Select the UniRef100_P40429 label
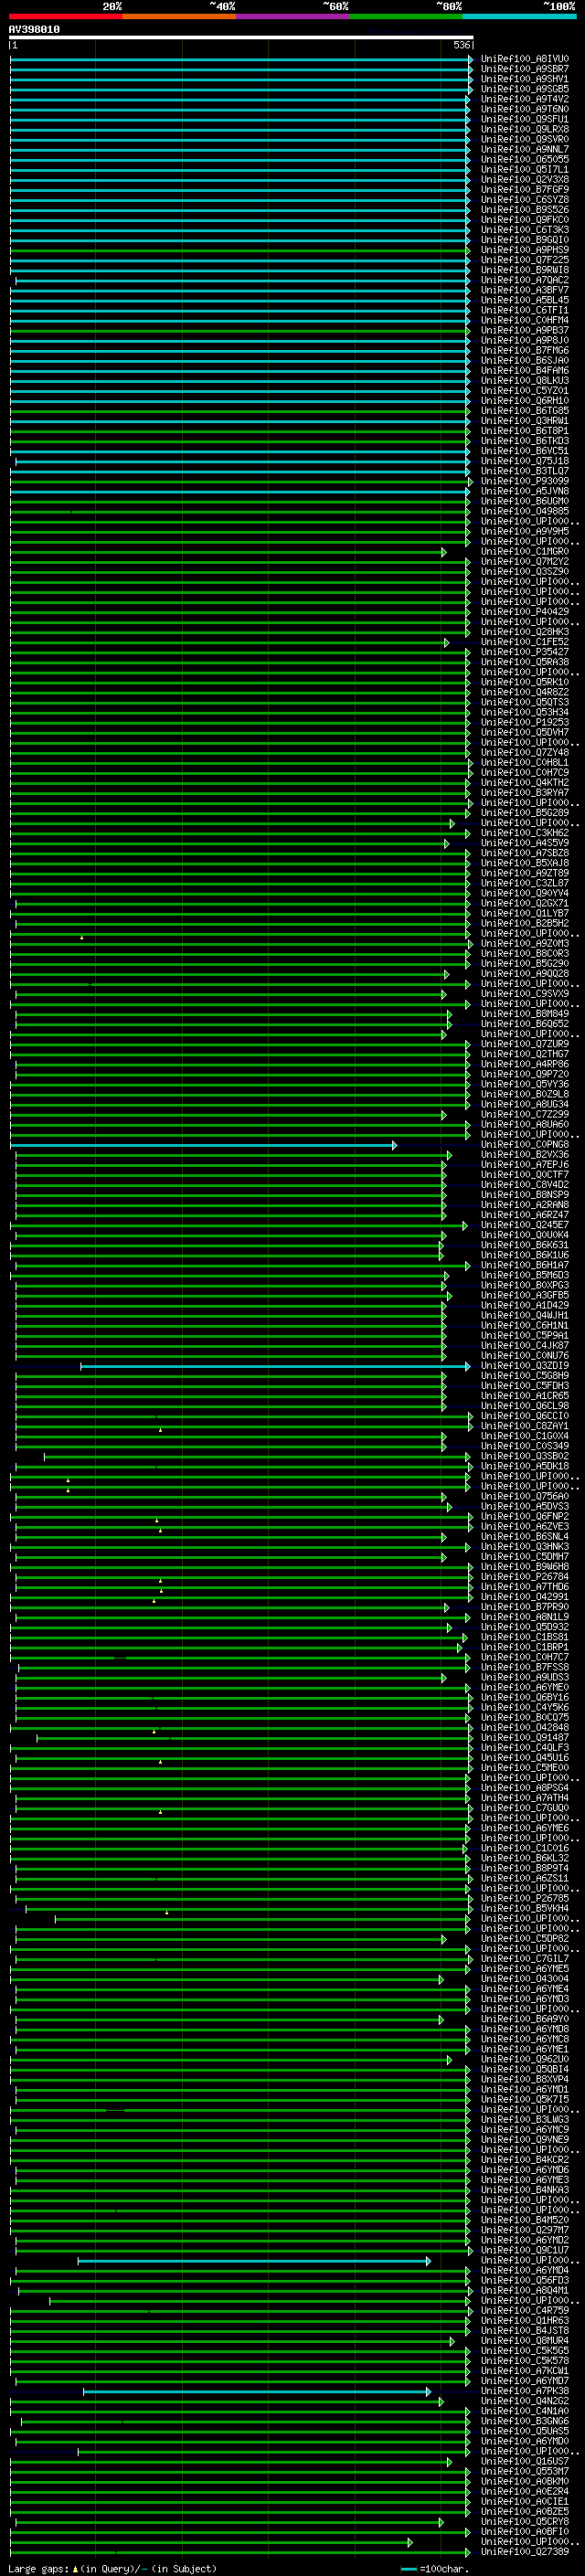This screenshot has height=2576, width=585. (524, 612)
